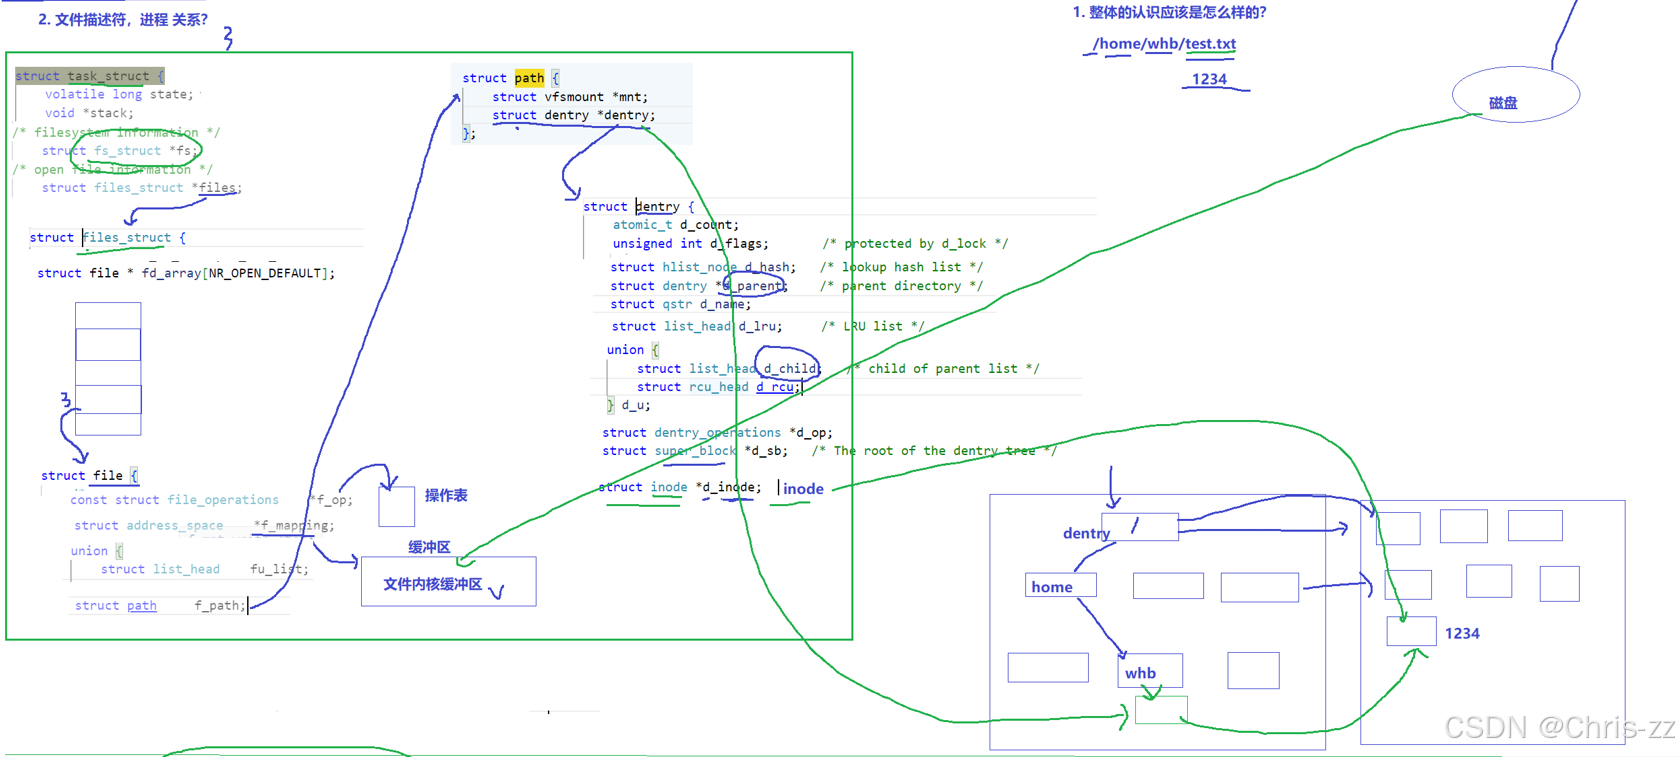Click the heading "1. 整体的认识应该是怎么样的?"
1679x757 pixels.
[1169, 12]
